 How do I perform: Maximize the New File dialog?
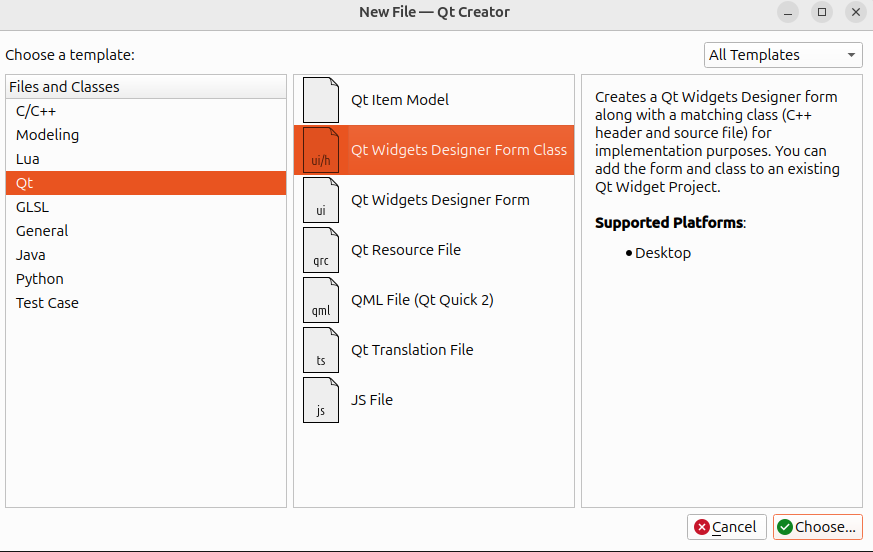822,12
